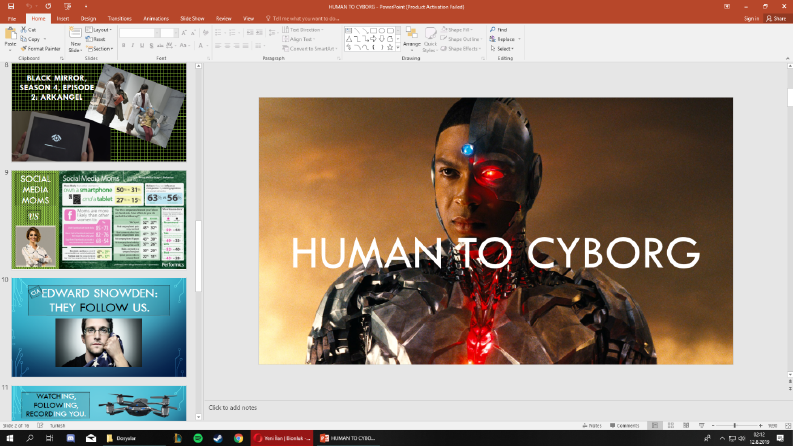This screenshot has height=446, width=793.
Task: Switch to the Transitions tab
Action: point(119,18)
